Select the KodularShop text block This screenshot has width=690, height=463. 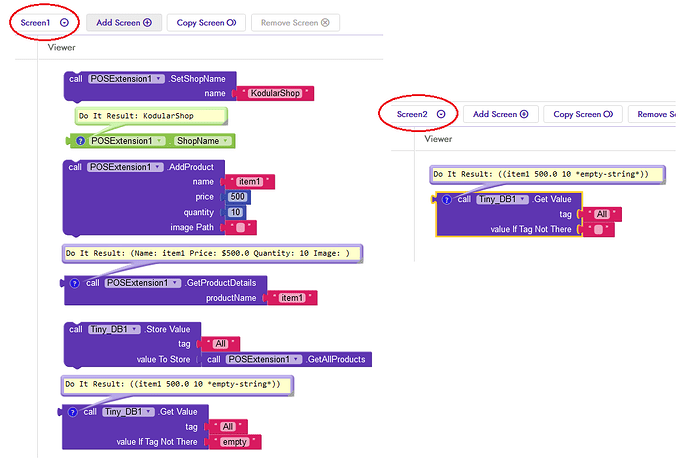click(276, 93)
